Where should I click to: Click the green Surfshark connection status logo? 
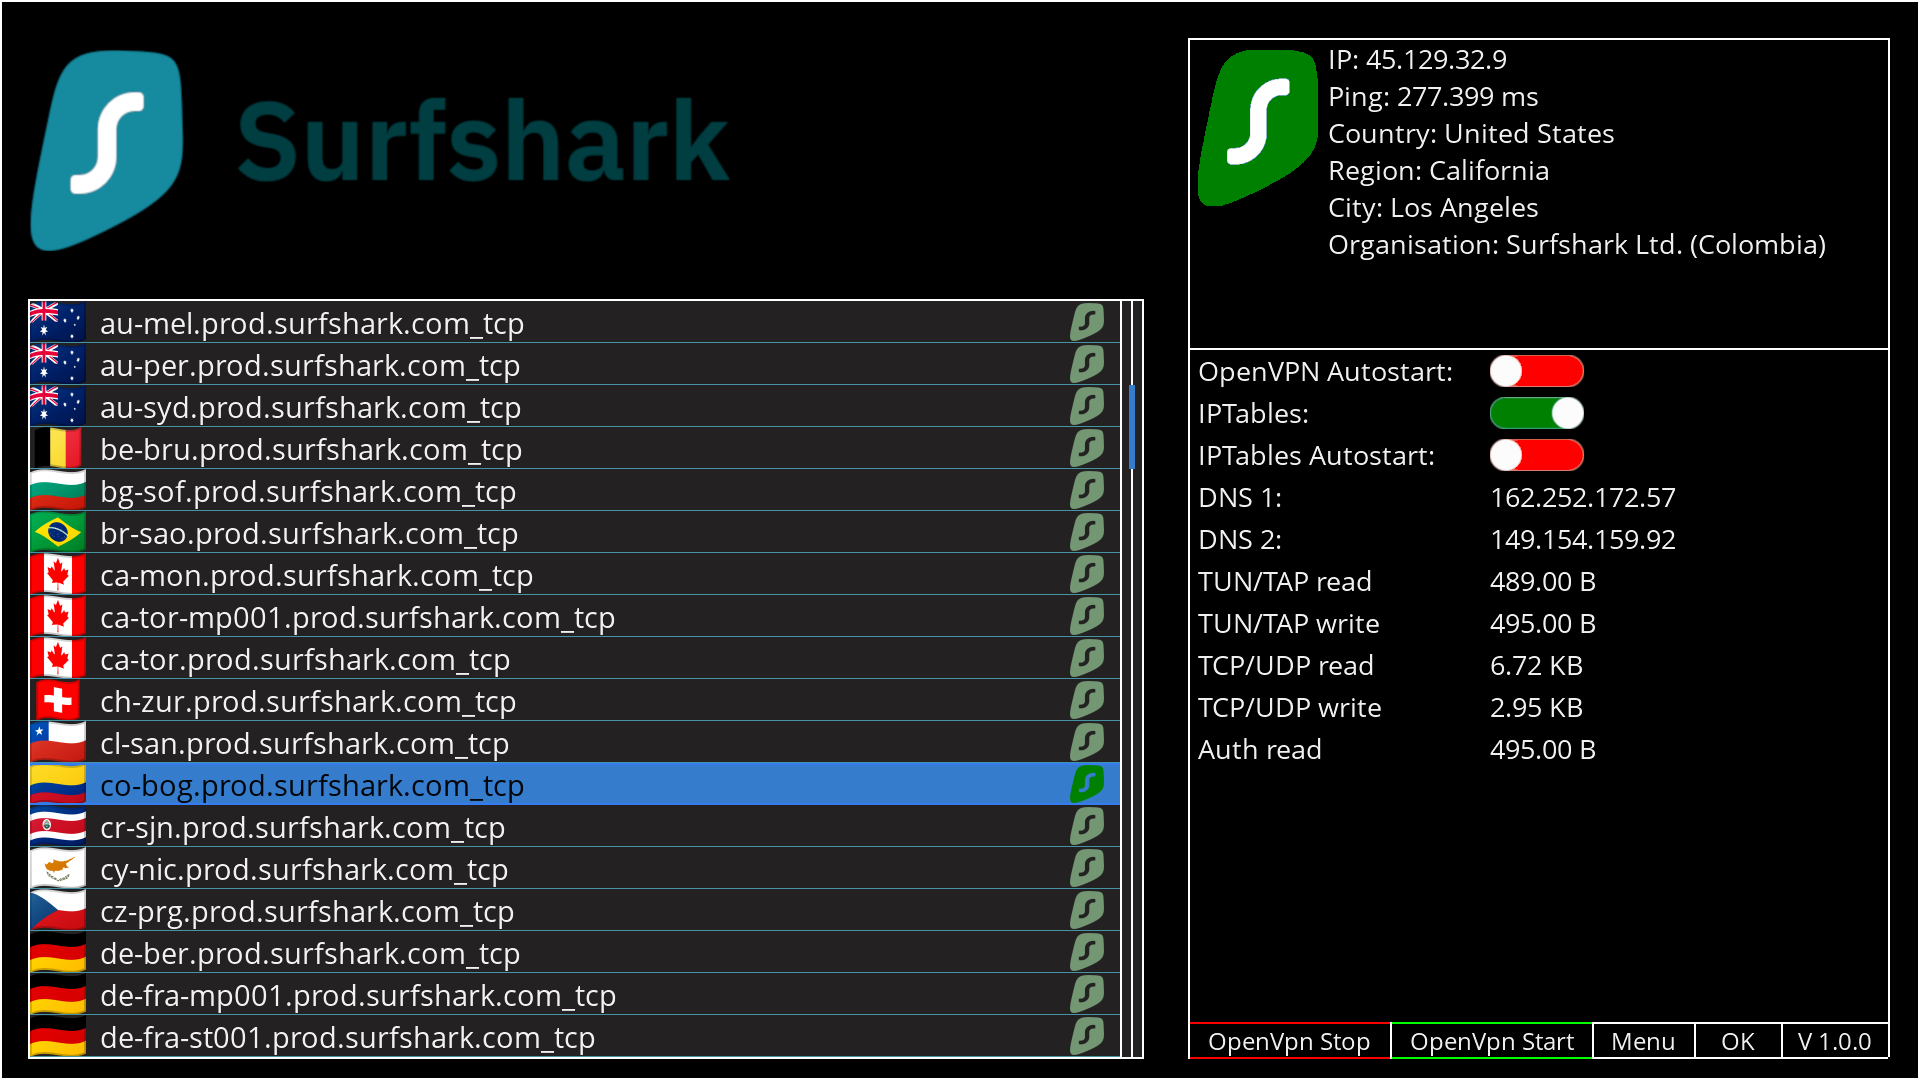tap(1258, 128)
